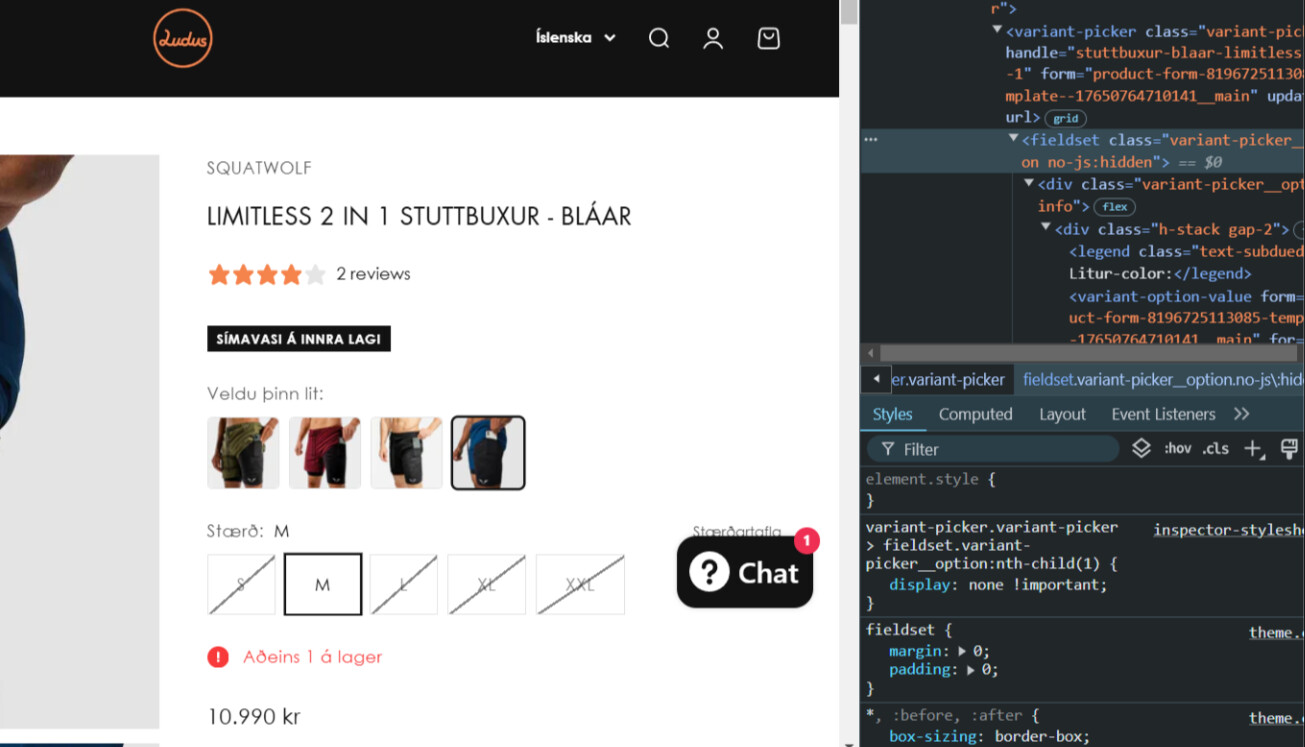Select size M option
Viewport: 1305px width, 747px height.
(323, 584)
